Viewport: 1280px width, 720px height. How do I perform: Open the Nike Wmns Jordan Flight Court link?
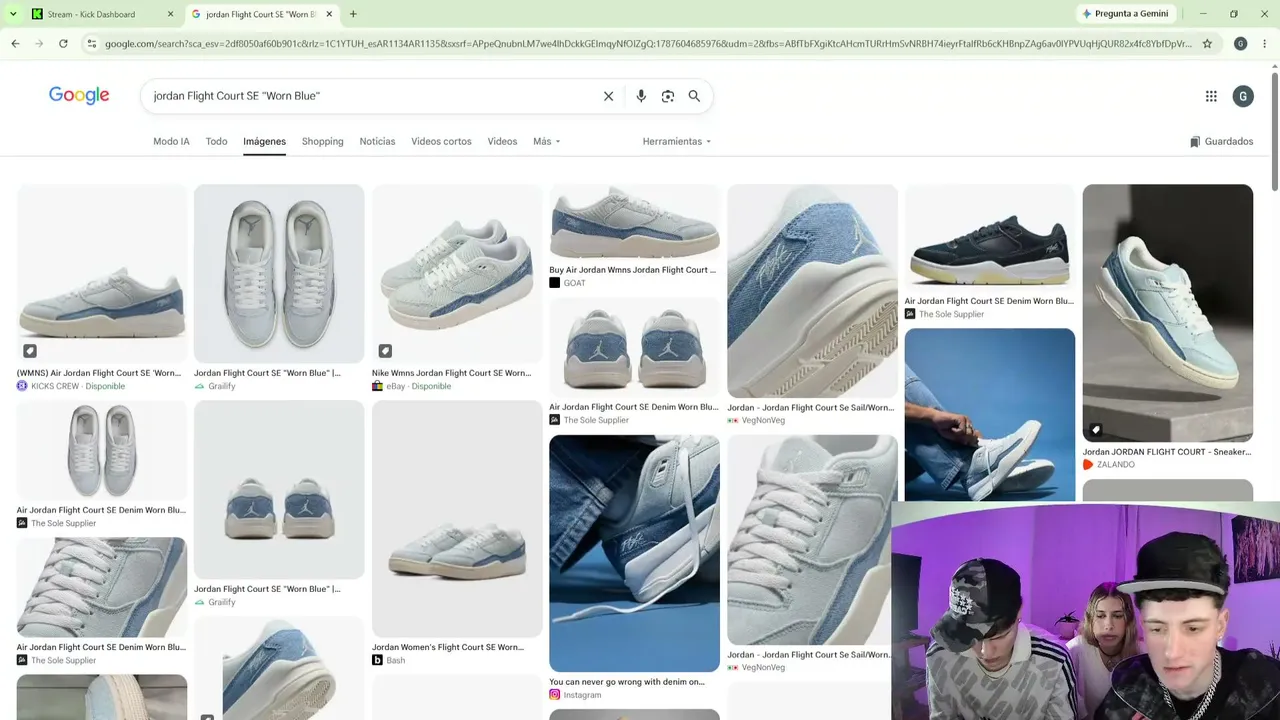[452, 373]
